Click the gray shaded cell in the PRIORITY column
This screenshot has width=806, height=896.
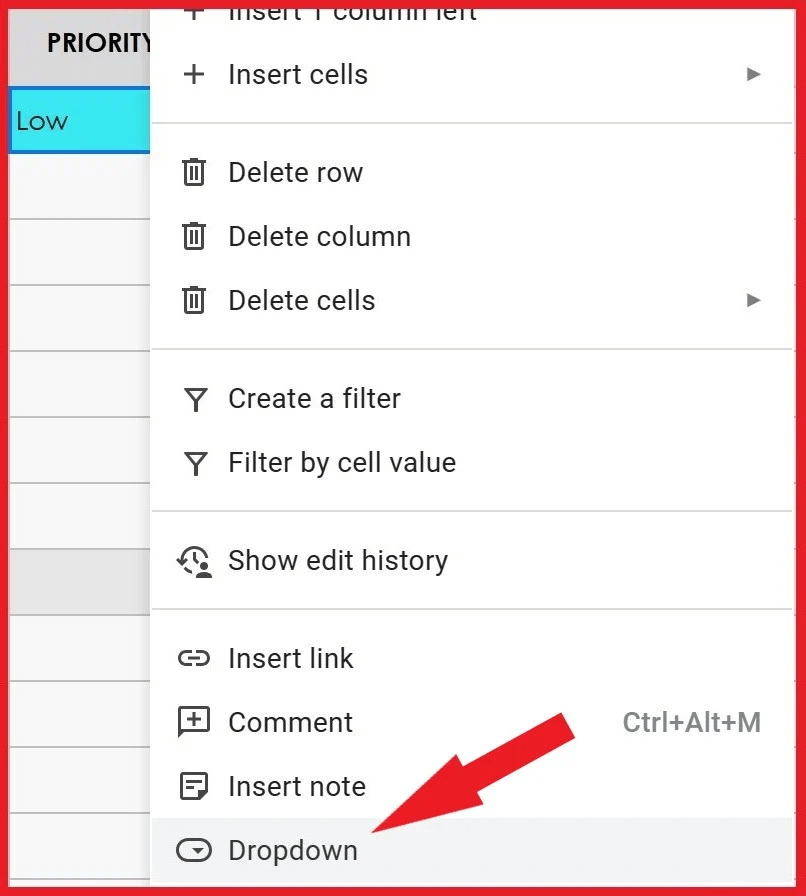(x=80, y=582)
